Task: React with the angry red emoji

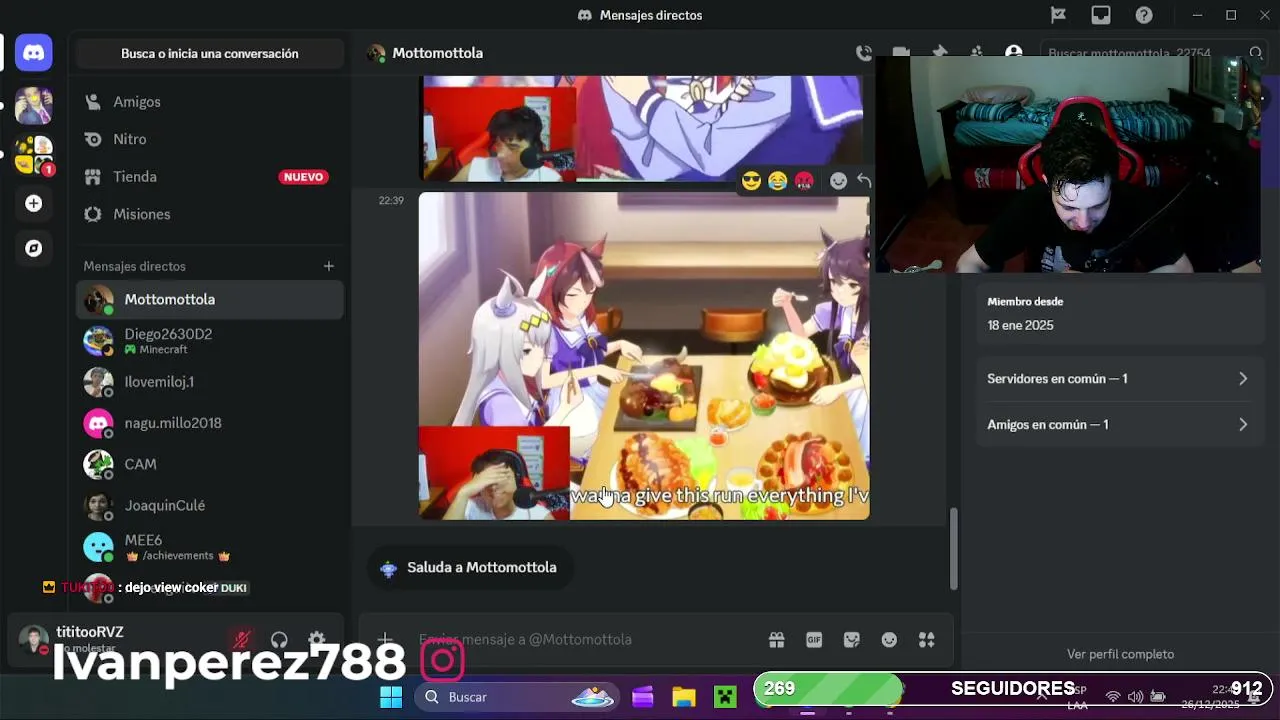Action: pos(804,181)
